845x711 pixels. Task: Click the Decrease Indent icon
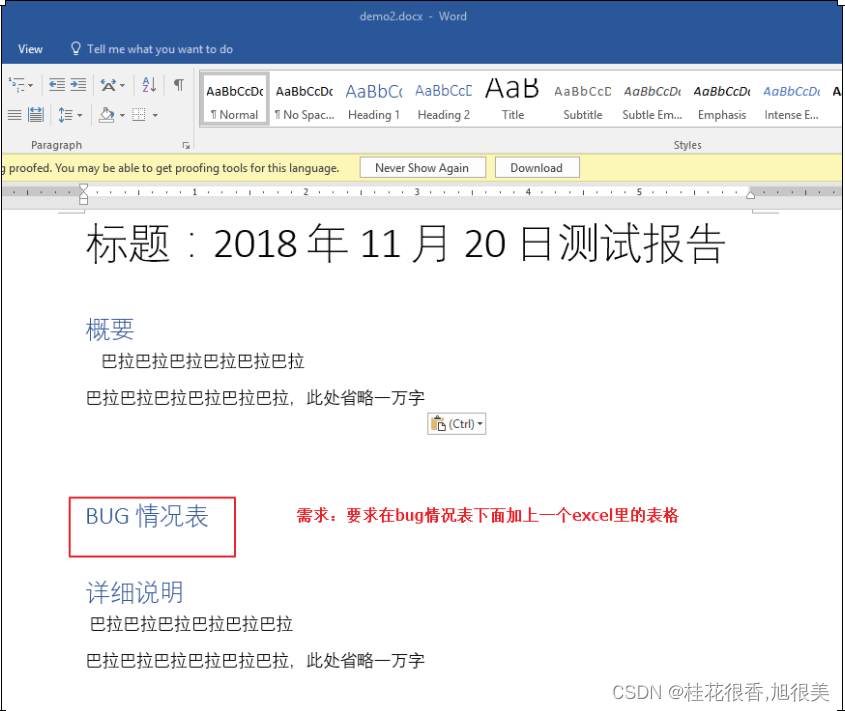(57, 85)
